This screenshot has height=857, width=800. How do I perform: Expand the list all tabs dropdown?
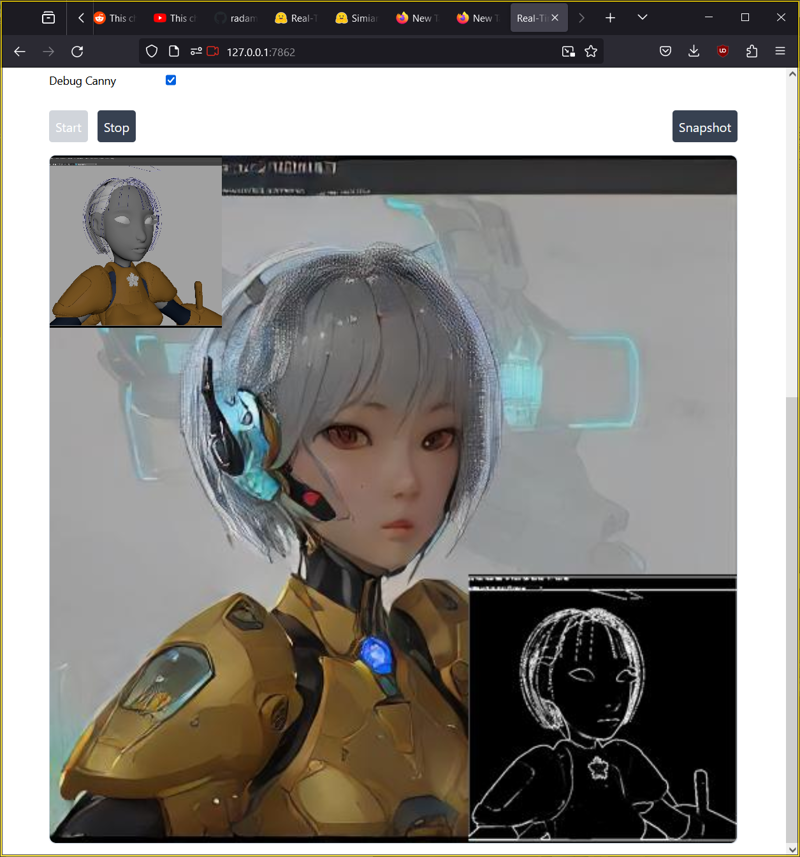pos(643,18)
